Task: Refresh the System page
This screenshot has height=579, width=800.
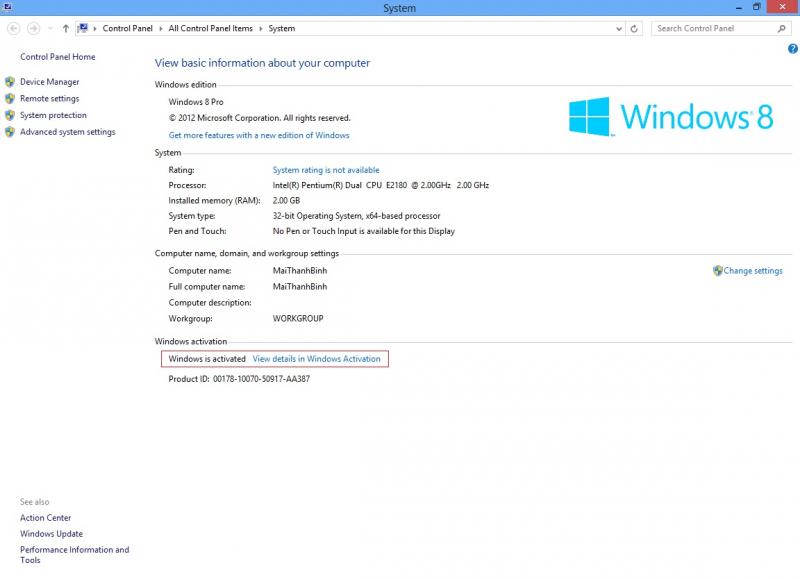Action: (x=634, y=29)
